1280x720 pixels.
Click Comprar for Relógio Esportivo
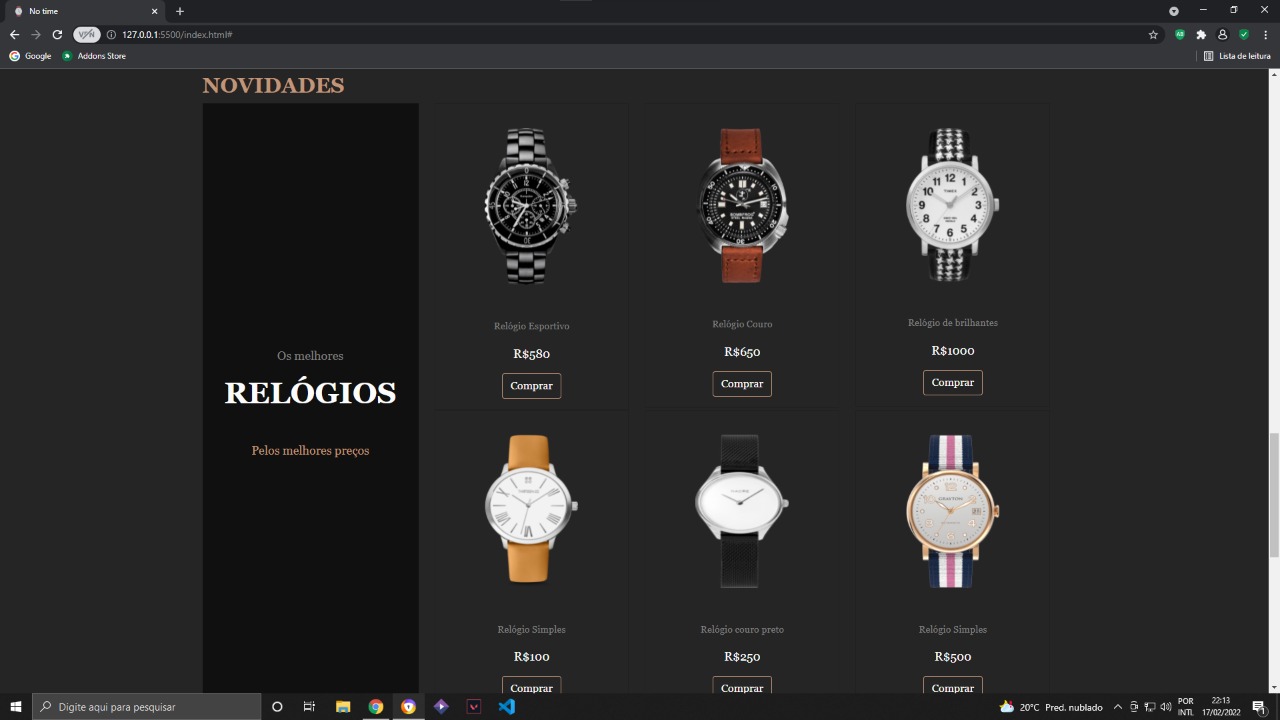pos(531,385)
